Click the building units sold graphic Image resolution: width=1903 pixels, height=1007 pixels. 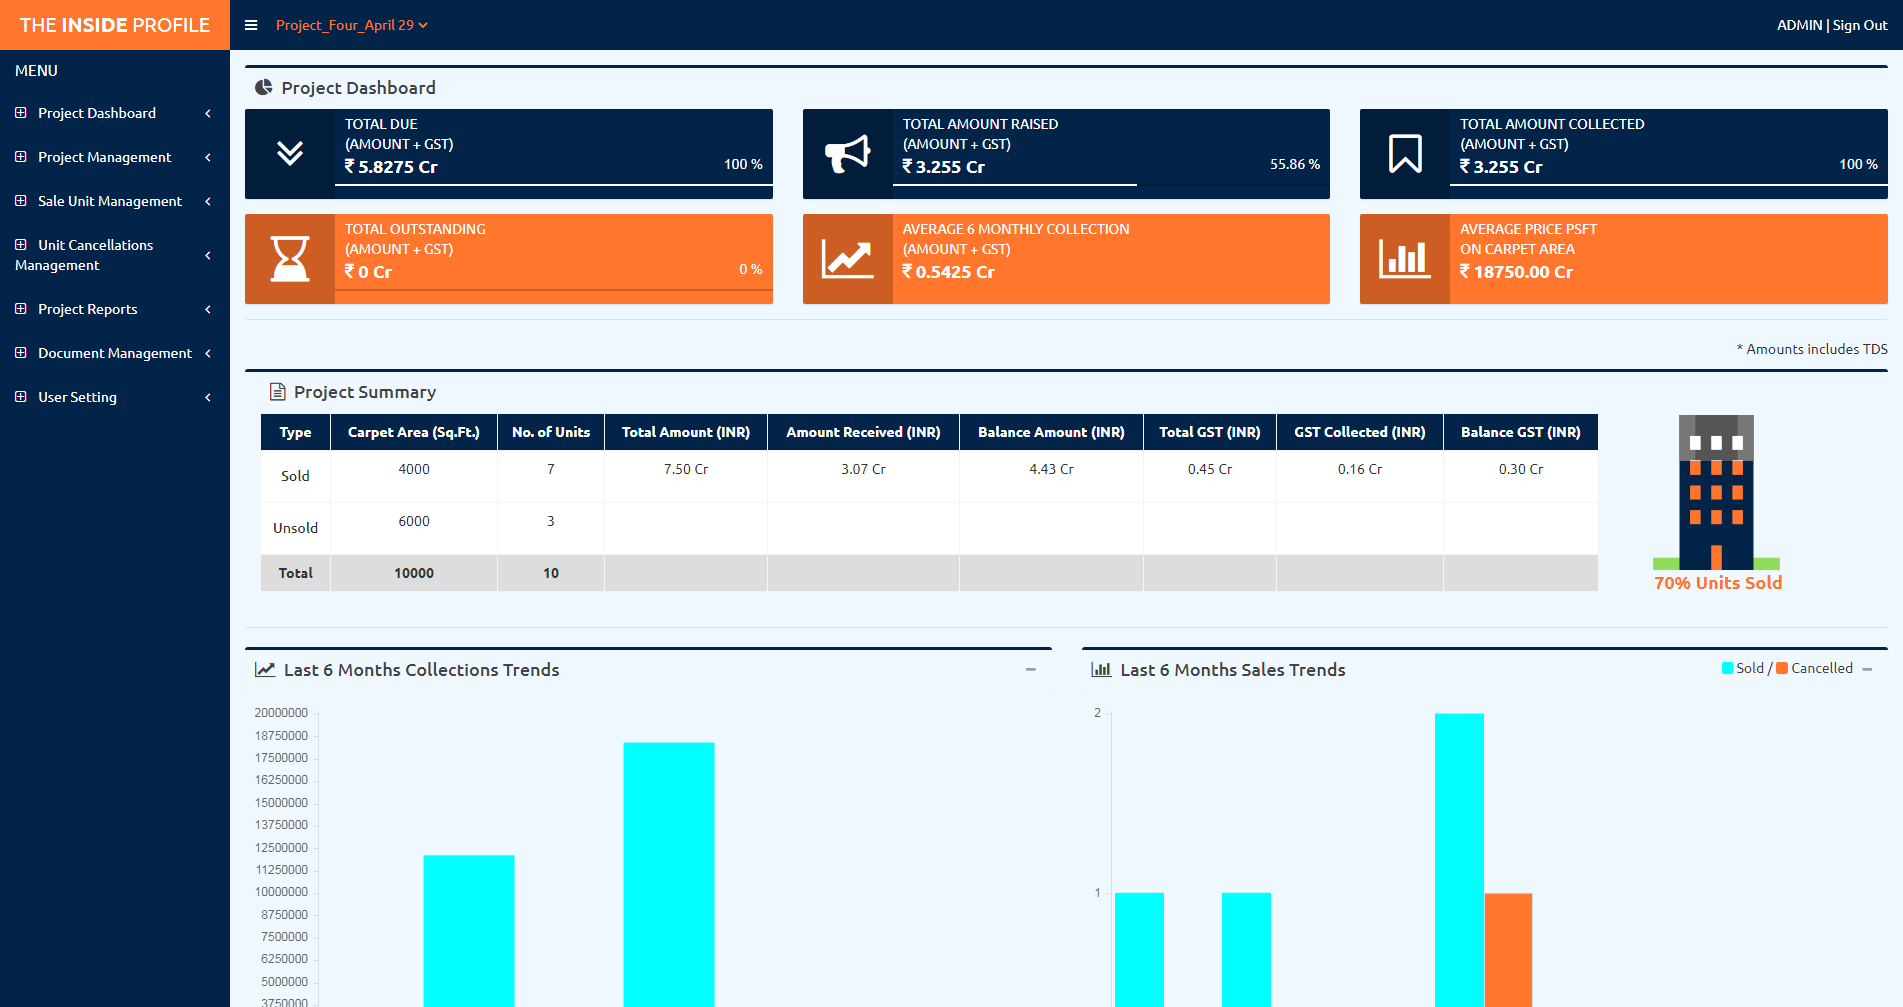pos(1716,493)
